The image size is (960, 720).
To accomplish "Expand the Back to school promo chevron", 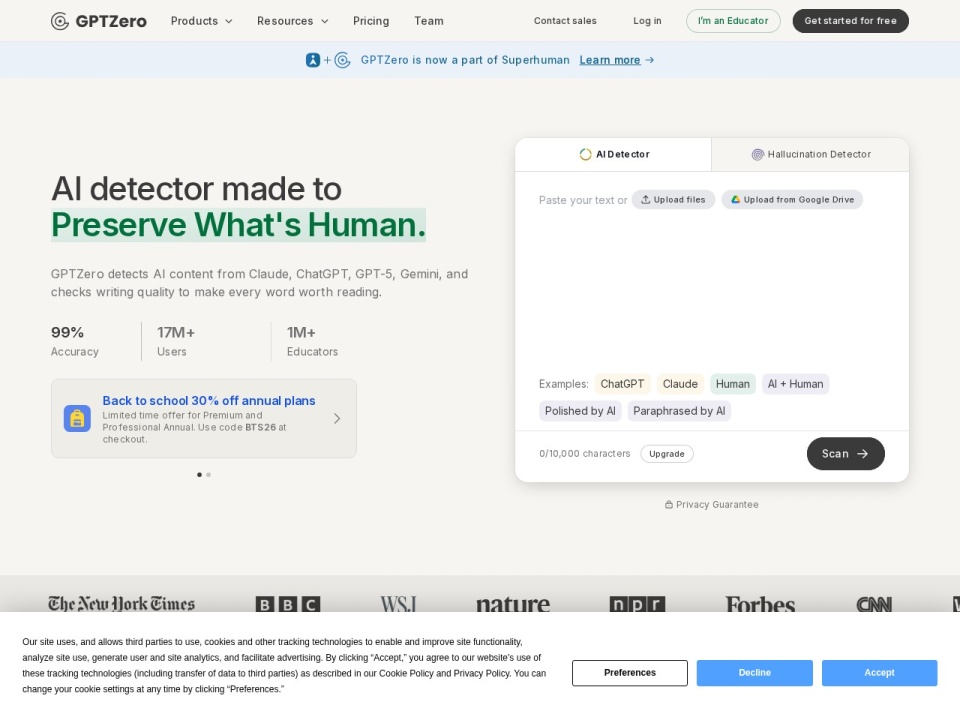I will click(337, 418).
